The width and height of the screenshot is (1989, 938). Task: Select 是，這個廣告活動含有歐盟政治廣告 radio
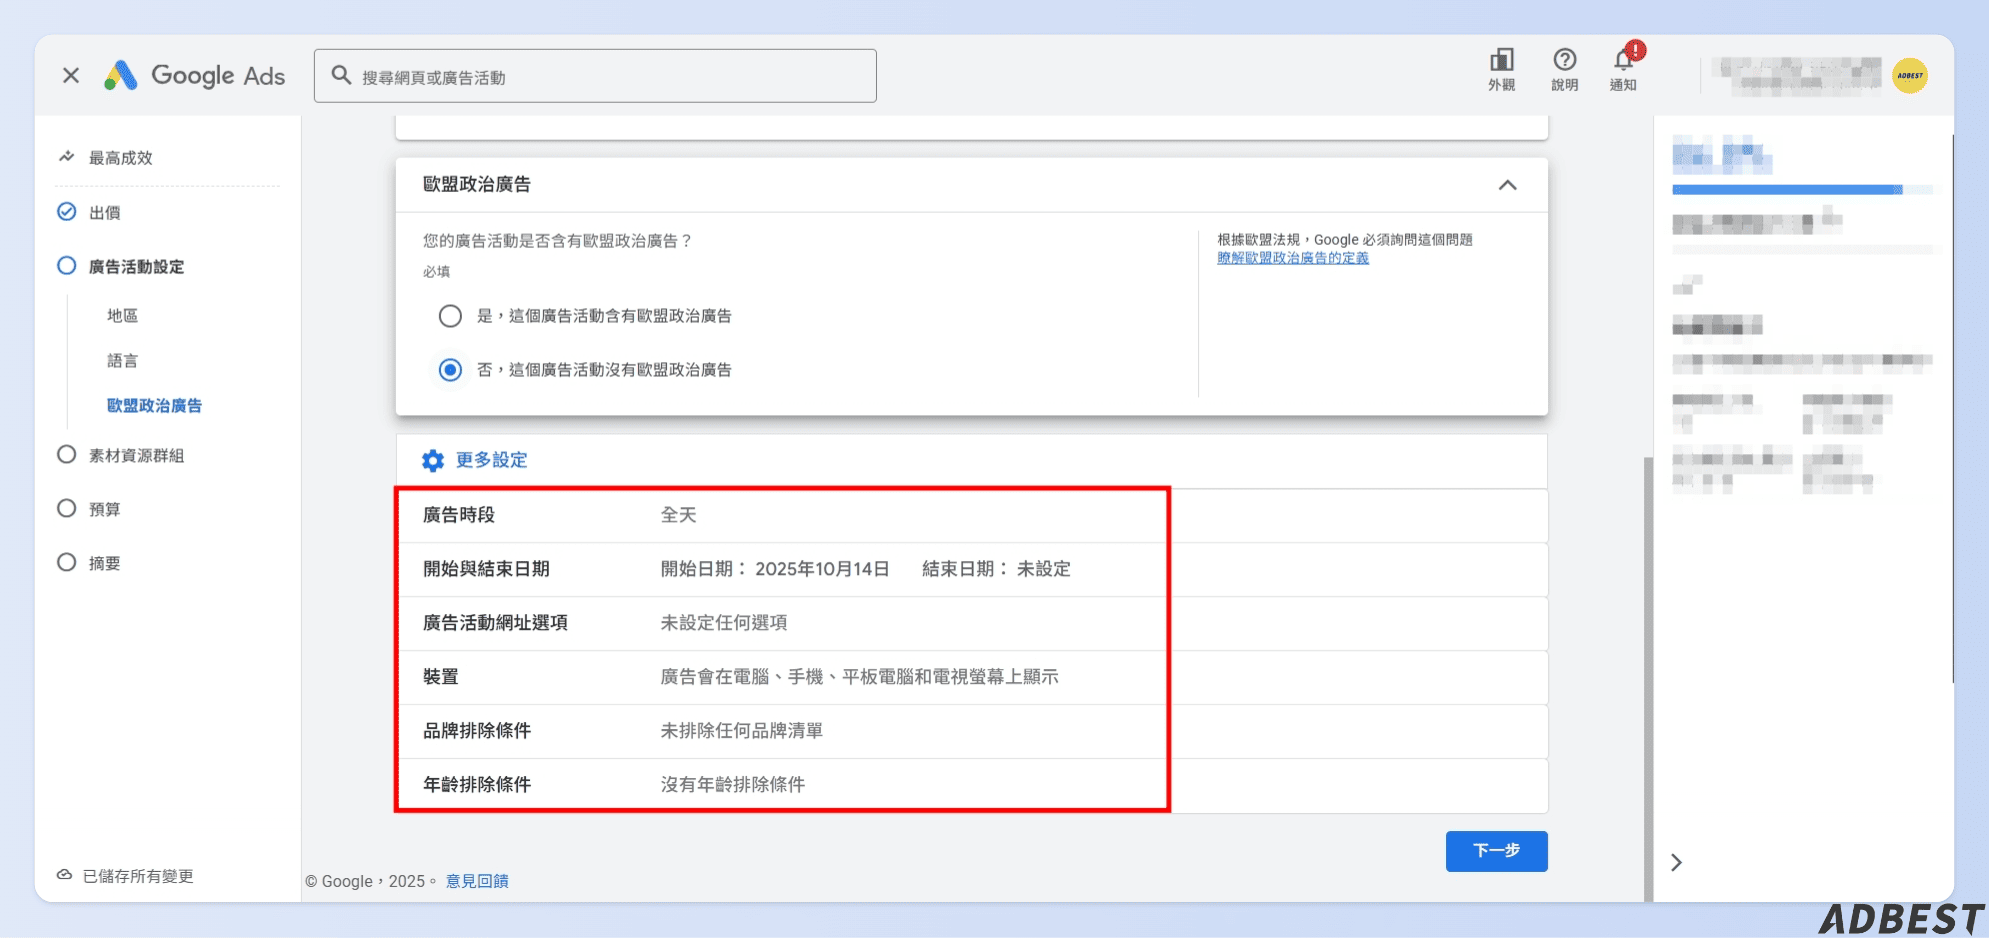tap(450, 316)
